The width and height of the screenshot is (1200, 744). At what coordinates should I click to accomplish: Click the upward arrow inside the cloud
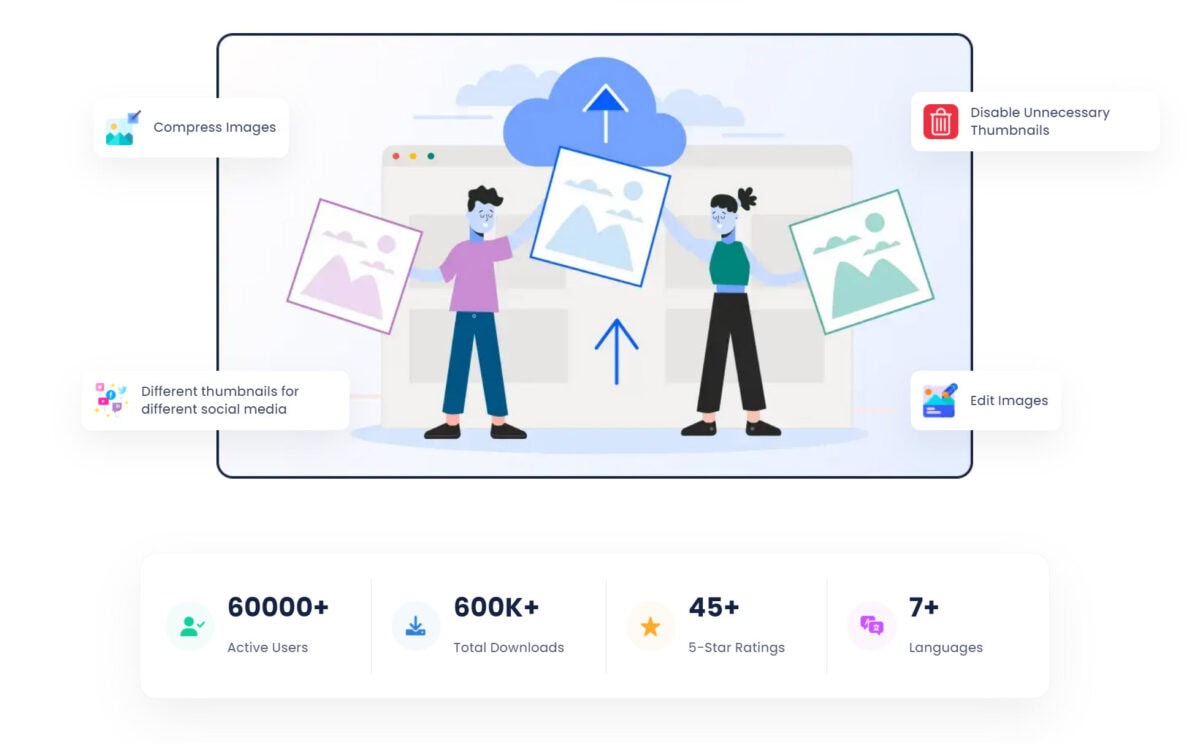(604, 105)
